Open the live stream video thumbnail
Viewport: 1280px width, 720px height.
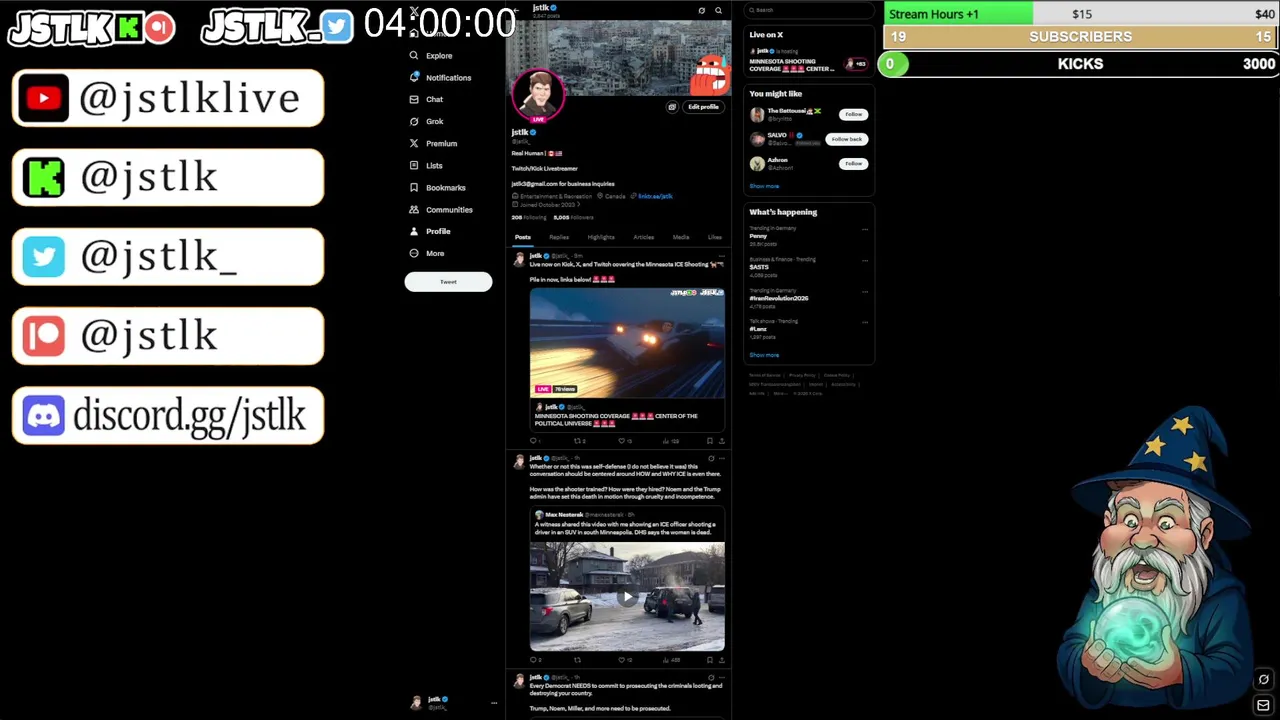click(x=627, y=343)
